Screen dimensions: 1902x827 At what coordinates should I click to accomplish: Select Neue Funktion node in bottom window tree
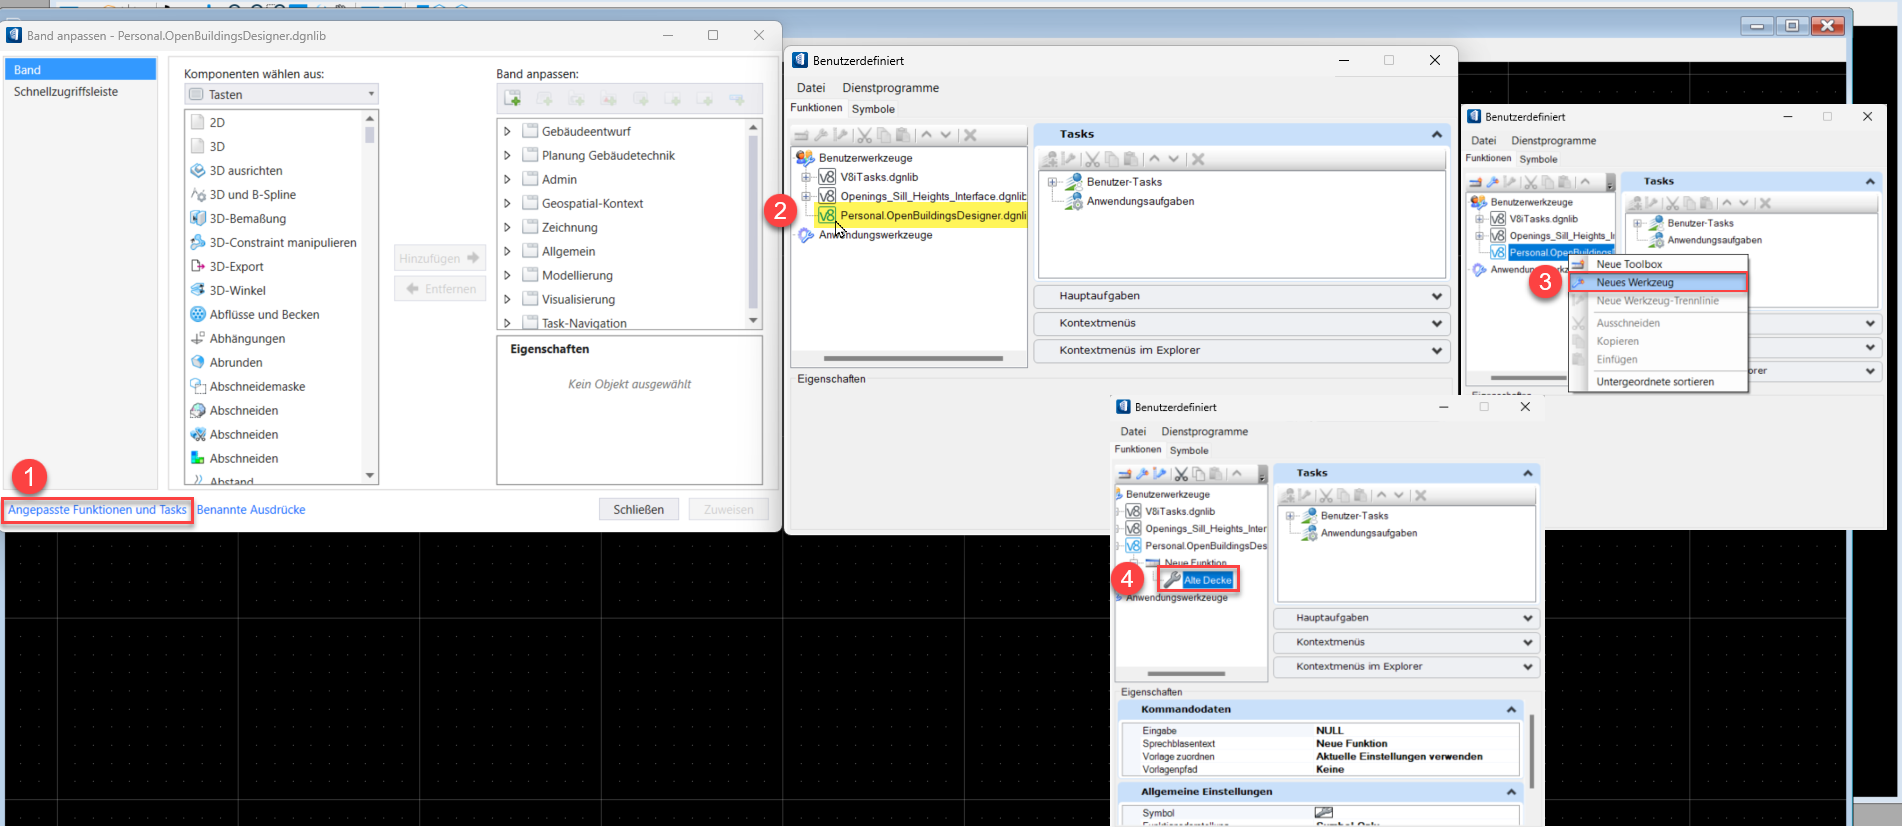(1195, 563)
